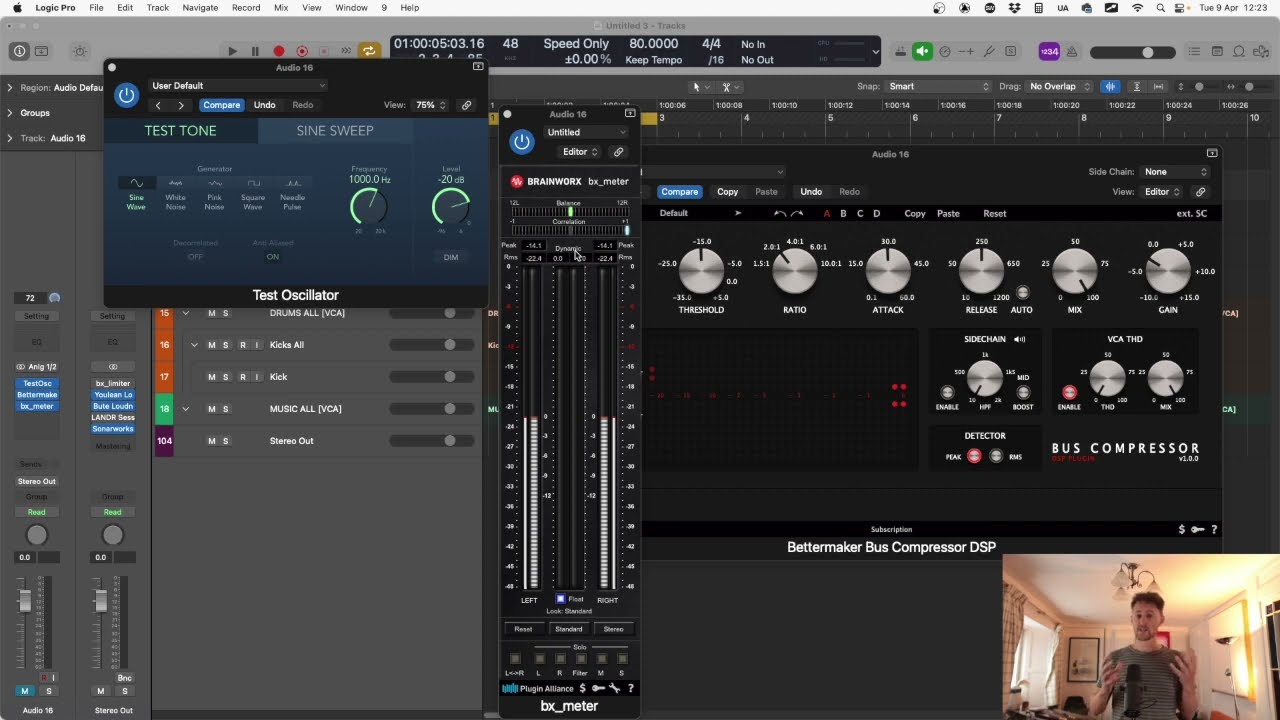Click the bx_meter wrench settings icon
1280x720 pixels.
pyautogui.click(x=614, y=688)
